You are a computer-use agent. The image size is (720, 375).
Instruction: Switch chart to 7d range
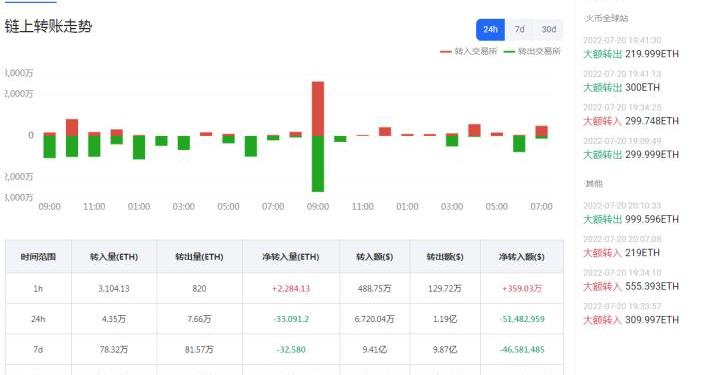point(519,29)
